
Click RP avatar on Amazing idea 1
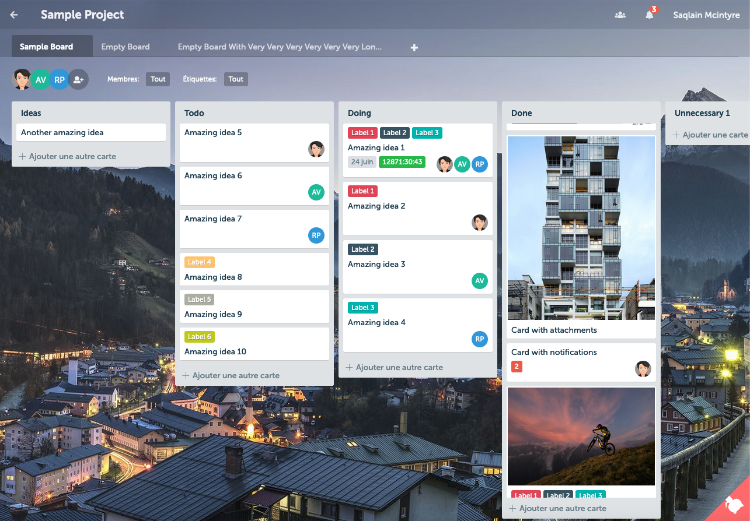(480, 164)
